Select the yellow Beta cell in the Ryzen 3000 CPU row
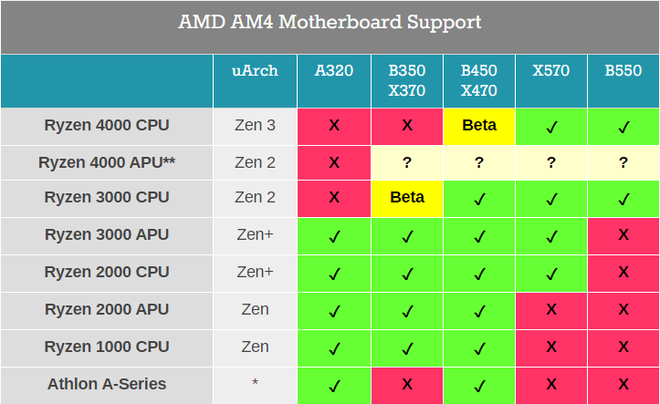Viewport: 660px width, 404px height. click(407, 198)
